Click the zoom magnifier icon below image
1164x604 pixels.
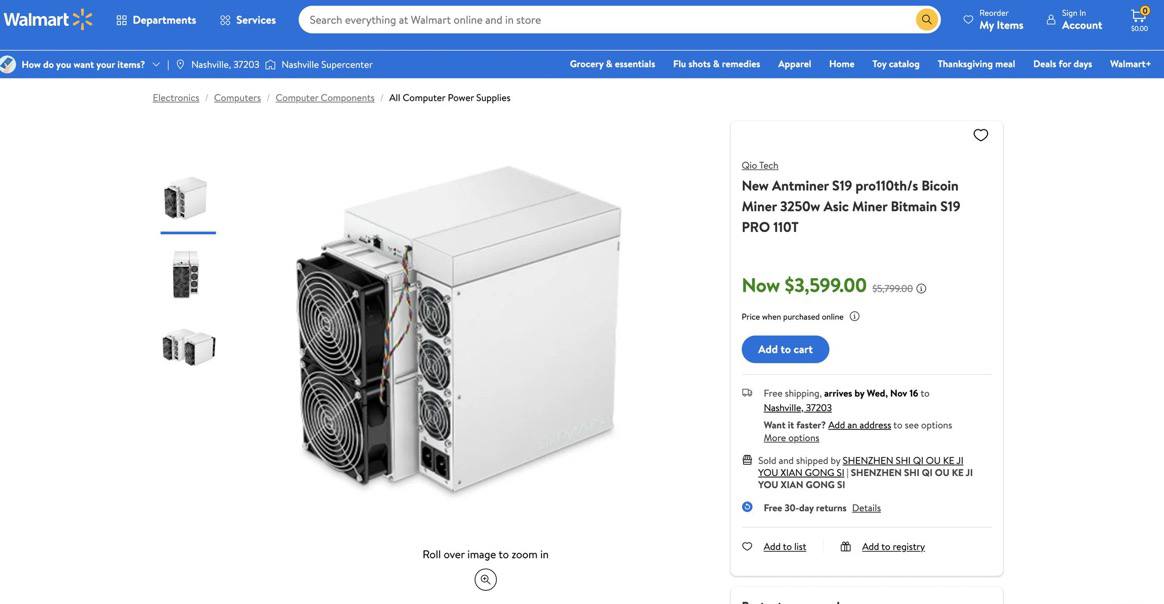(485, 580)
